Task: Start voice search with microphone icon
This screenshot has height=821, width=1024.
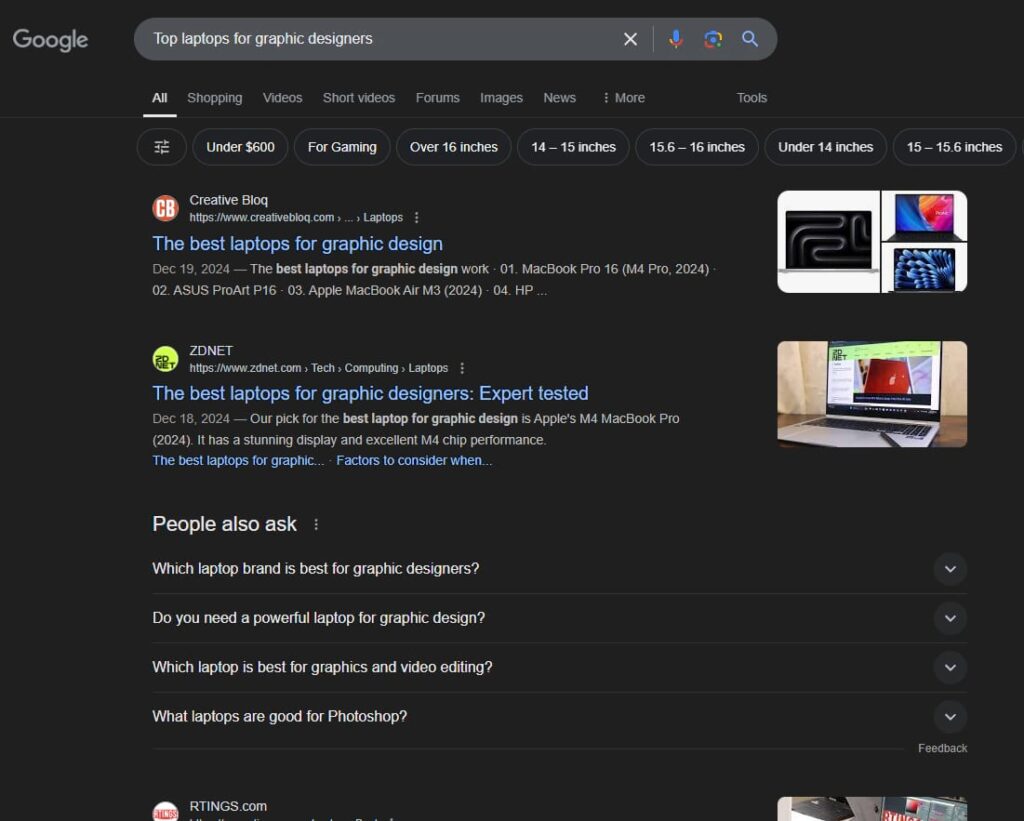Action: click(x=676, y=39)
